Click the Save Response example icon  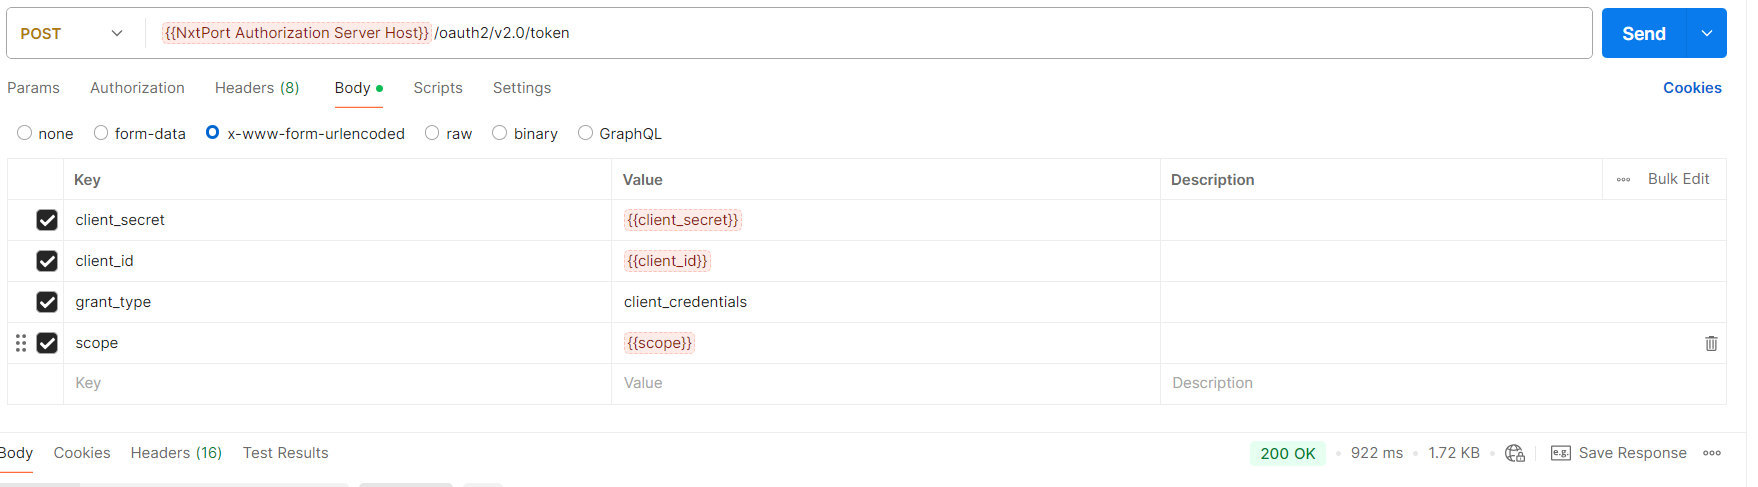[1560, 453]
